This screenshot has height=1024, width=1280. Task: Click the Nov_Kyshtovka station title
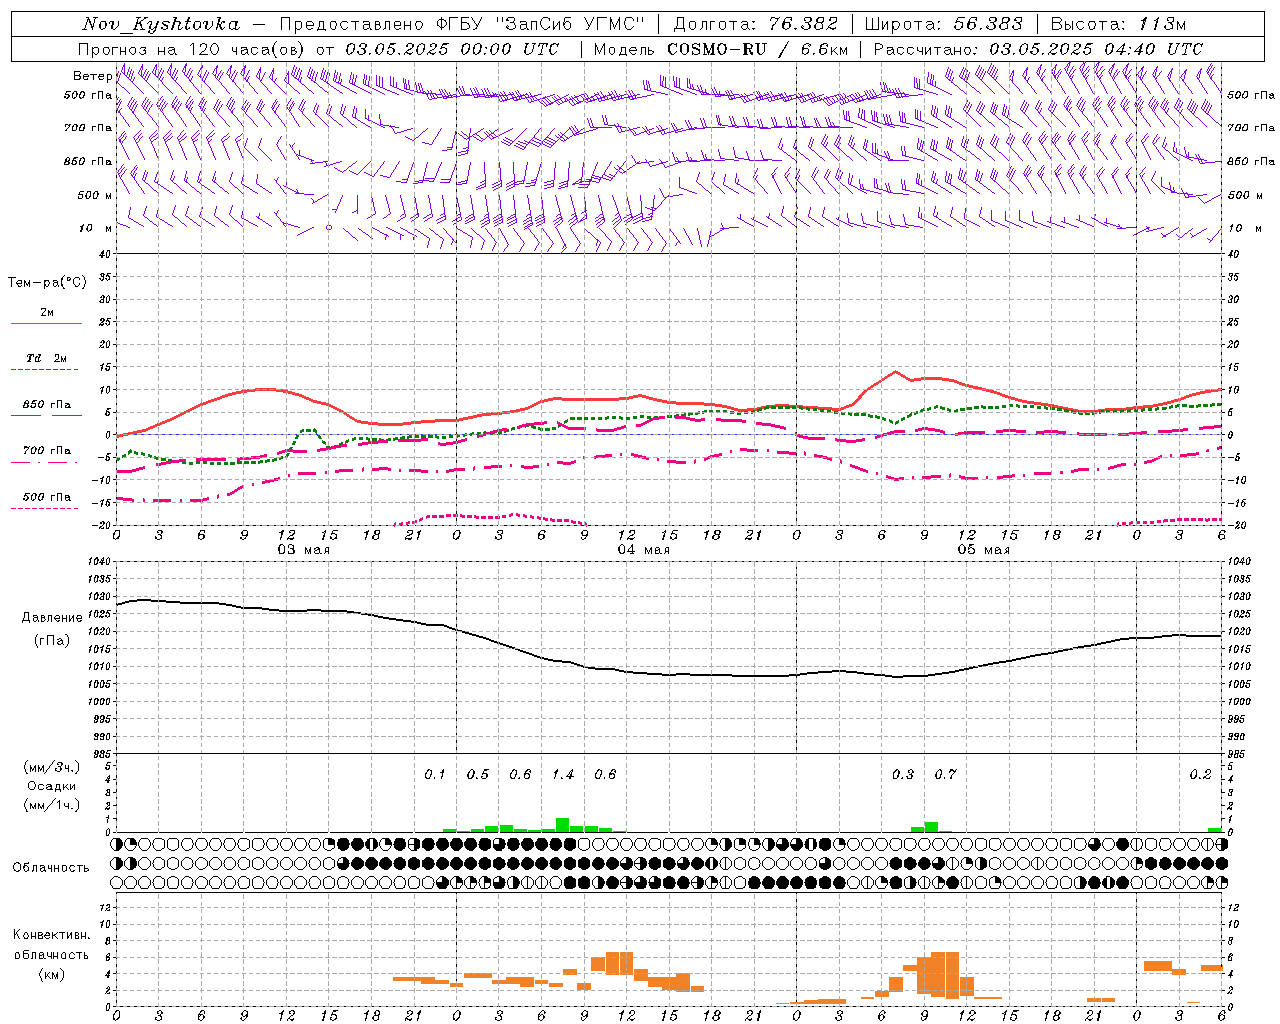pos(161,24)
